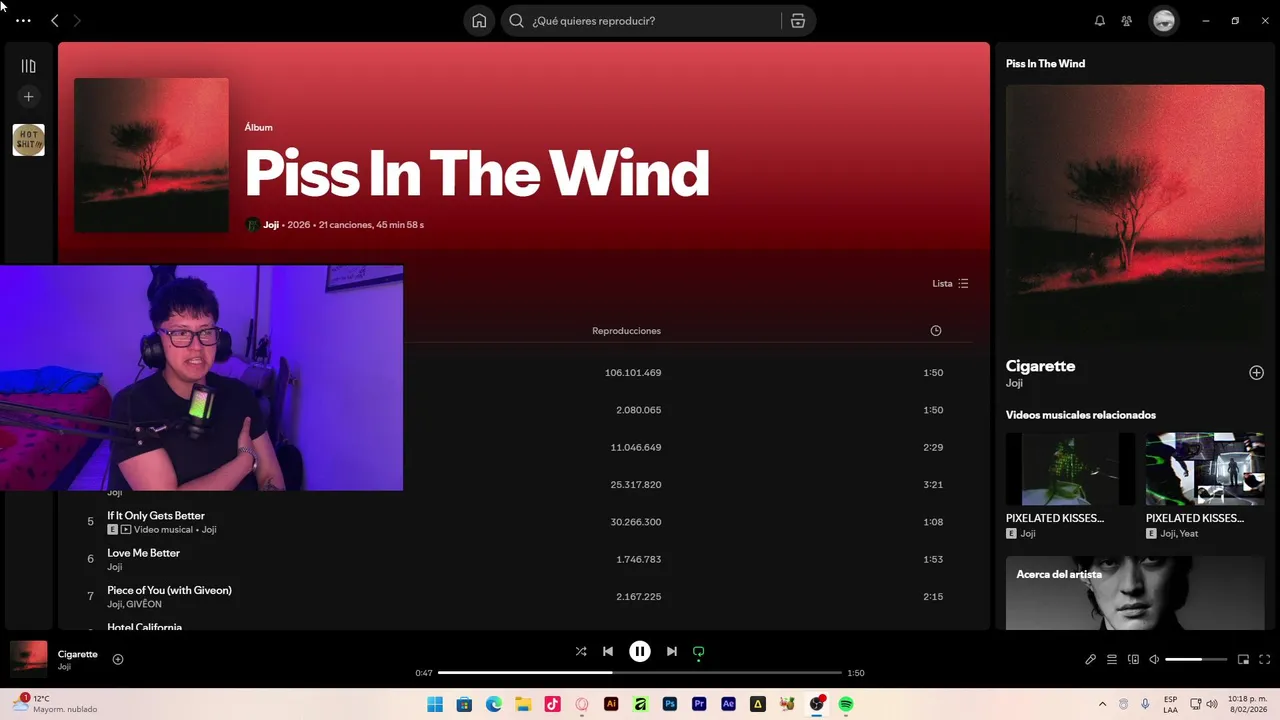Add to Liked Songs from player bar

118,659
